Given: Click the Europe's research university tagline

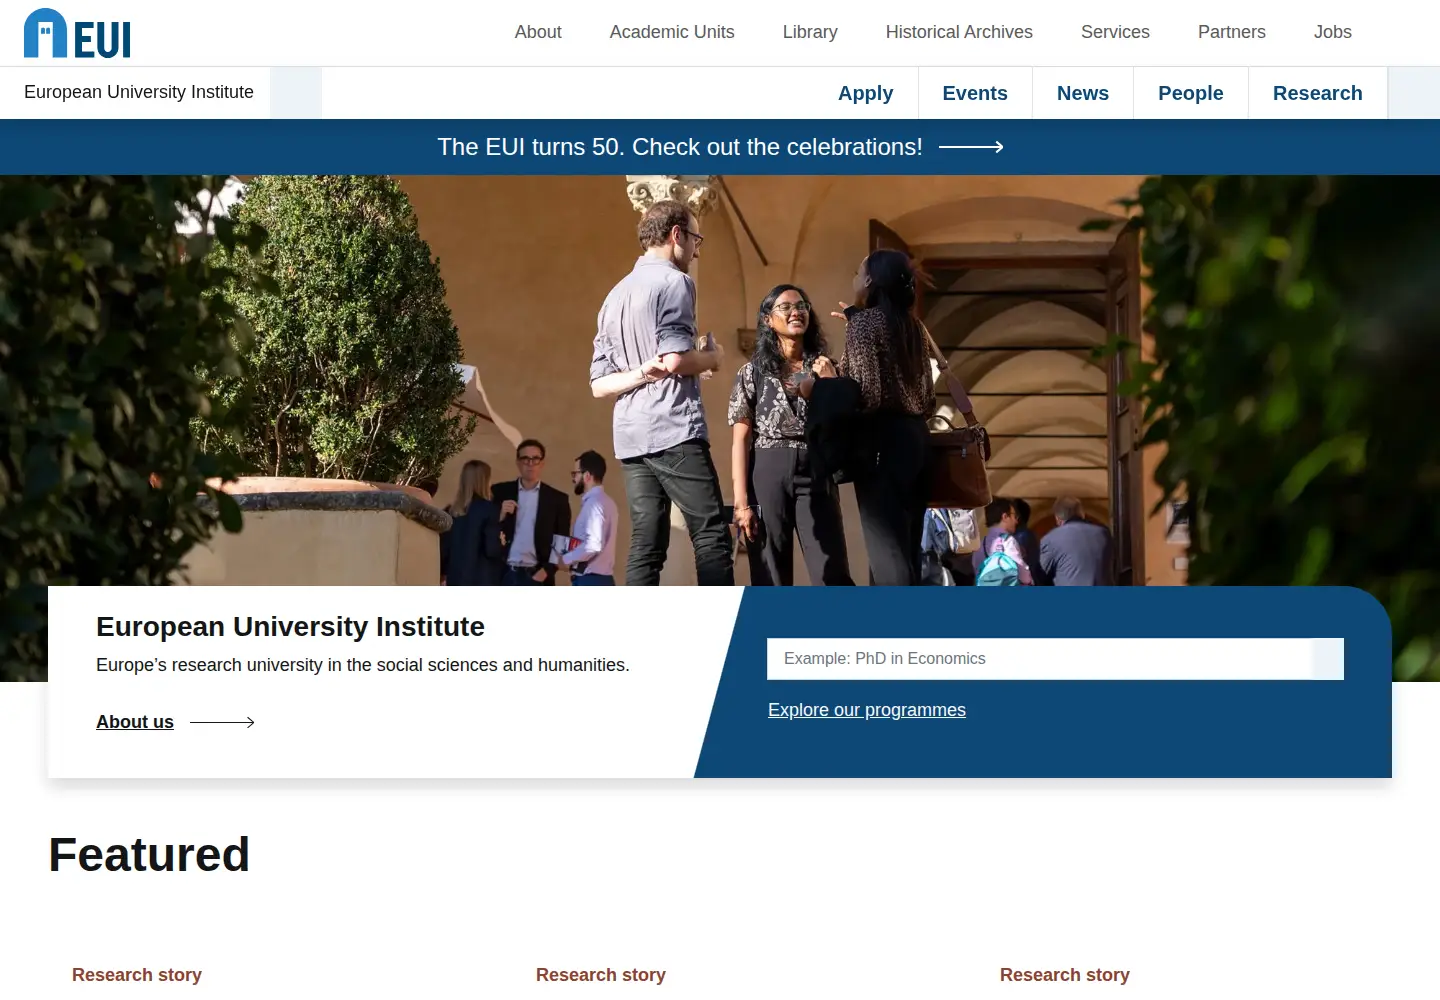Looking at the screenshot, I should 363,665.
